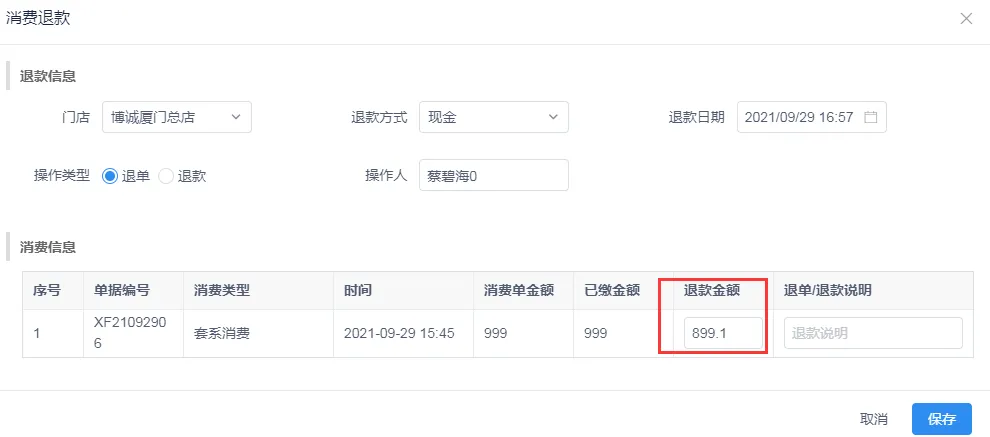Click the chevron arrow in 退款方式 dropdown

click(553, 117)
